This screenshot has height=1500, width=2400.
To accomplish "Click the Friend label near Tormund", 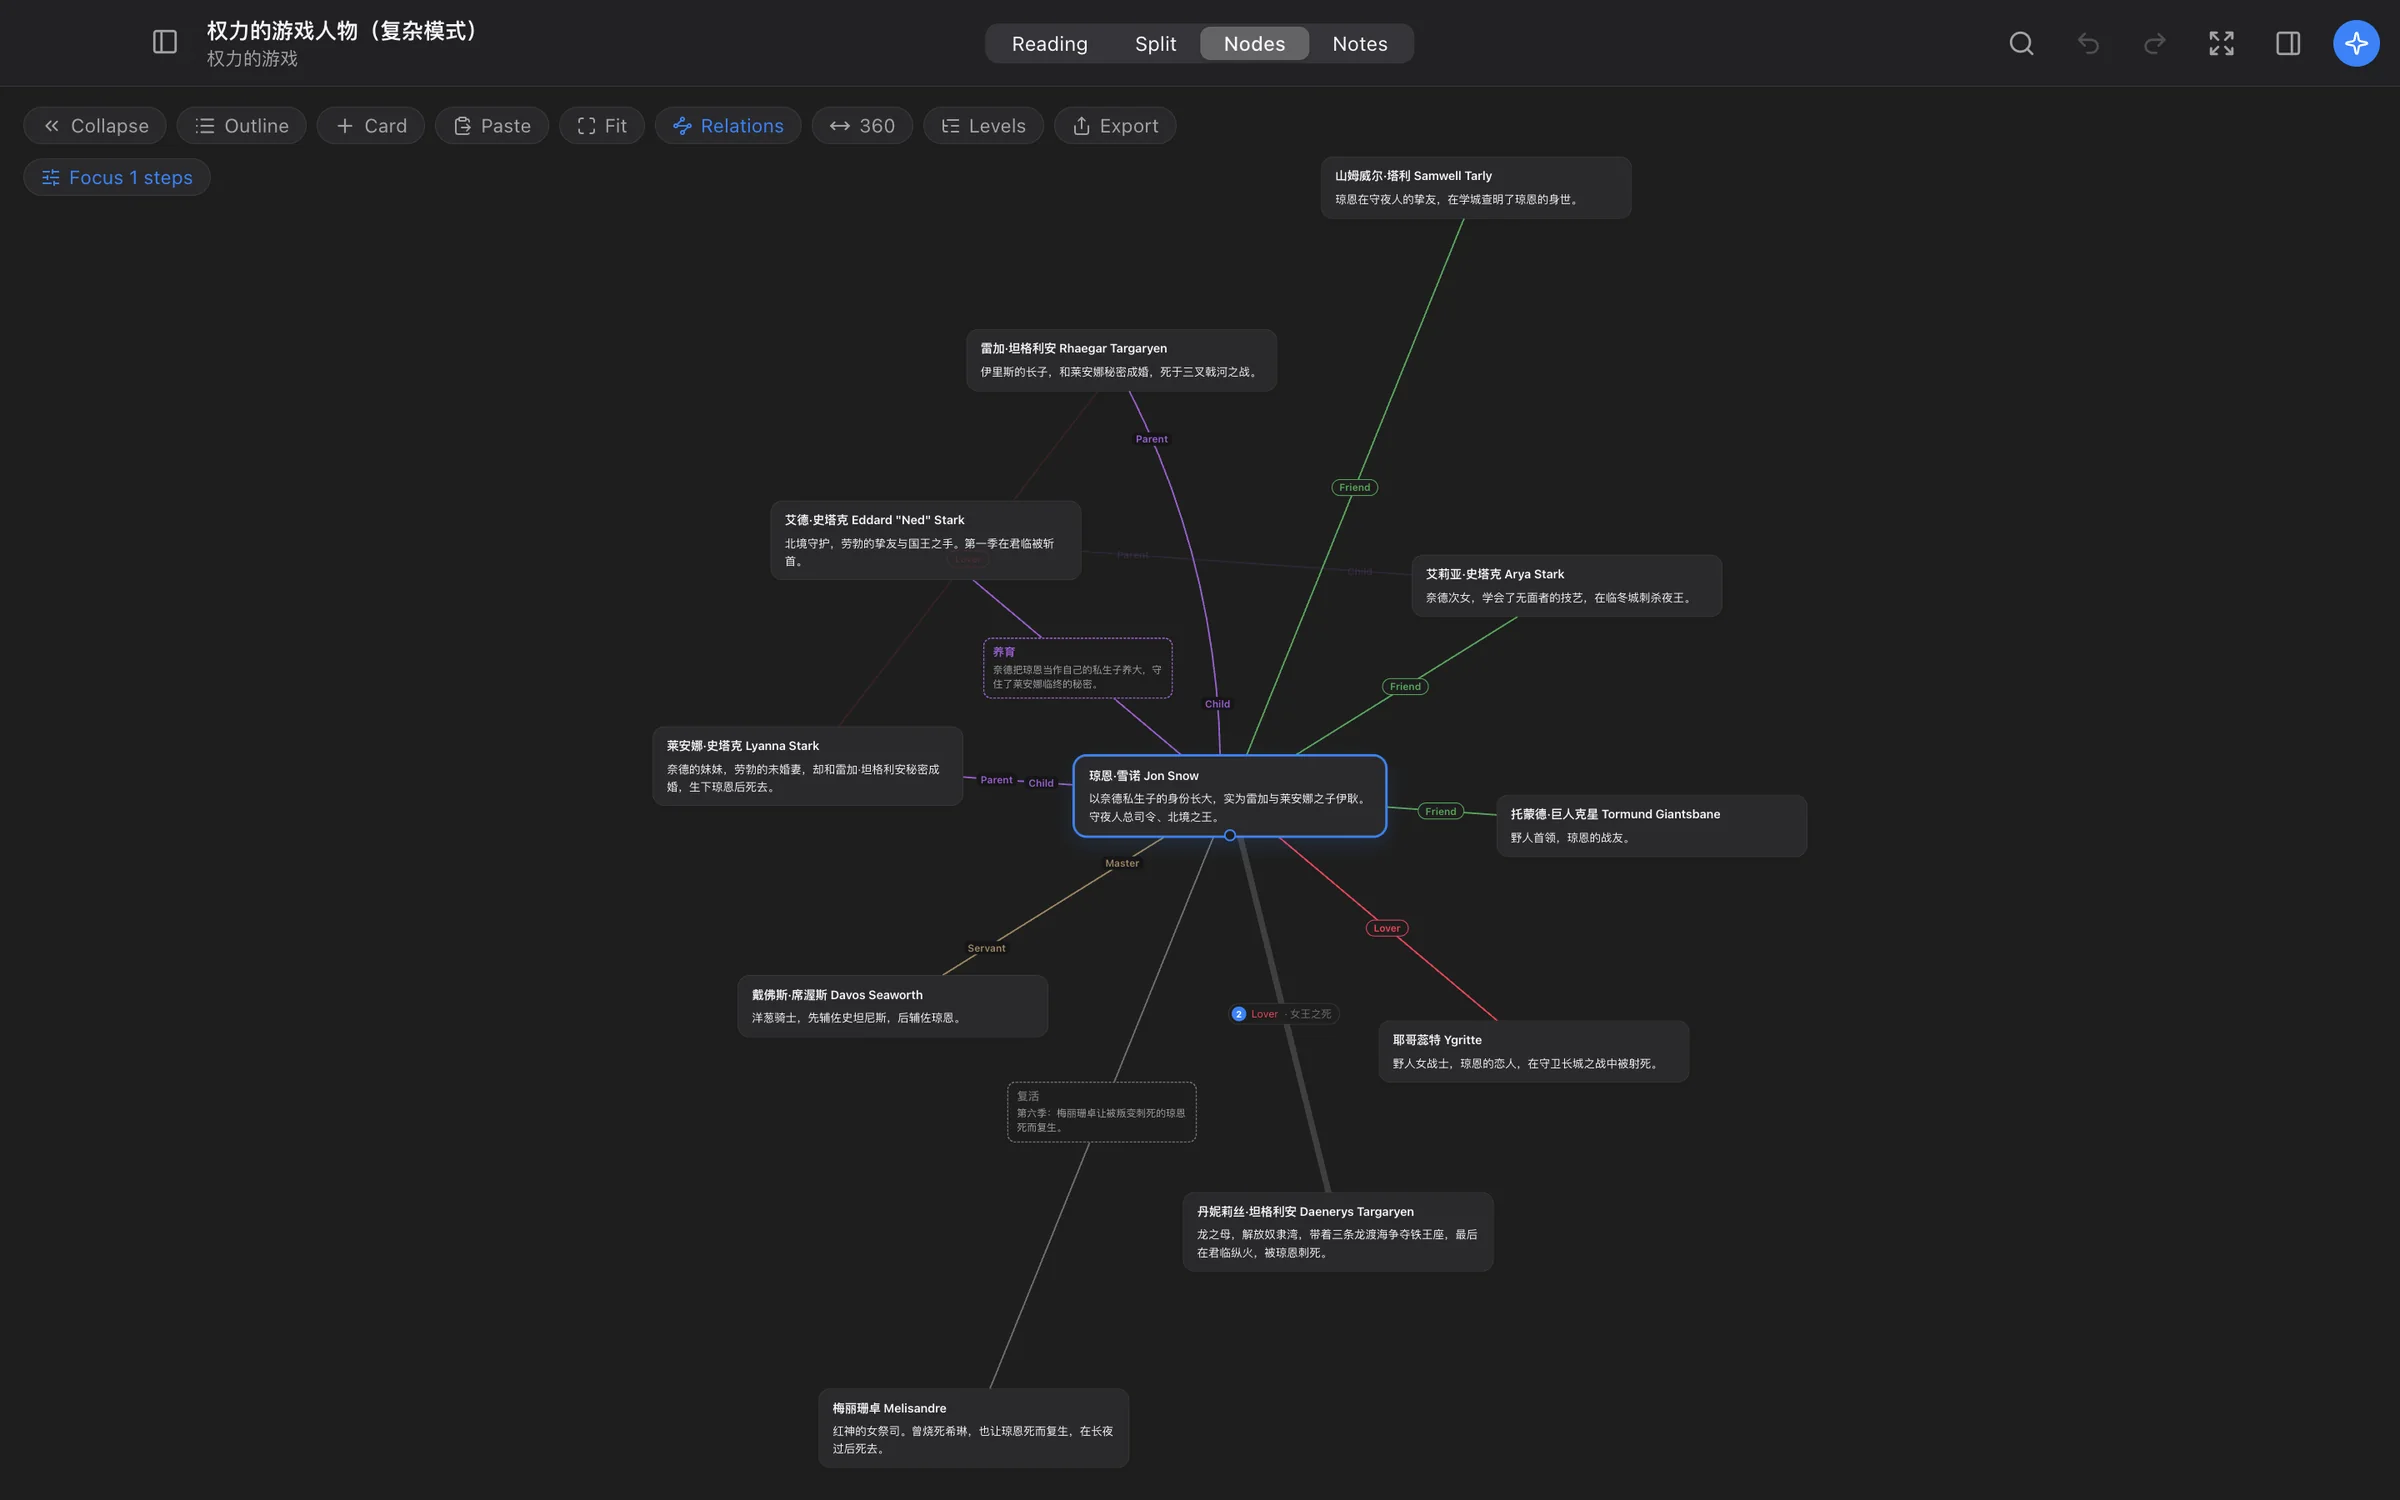I will [1440, 811].
